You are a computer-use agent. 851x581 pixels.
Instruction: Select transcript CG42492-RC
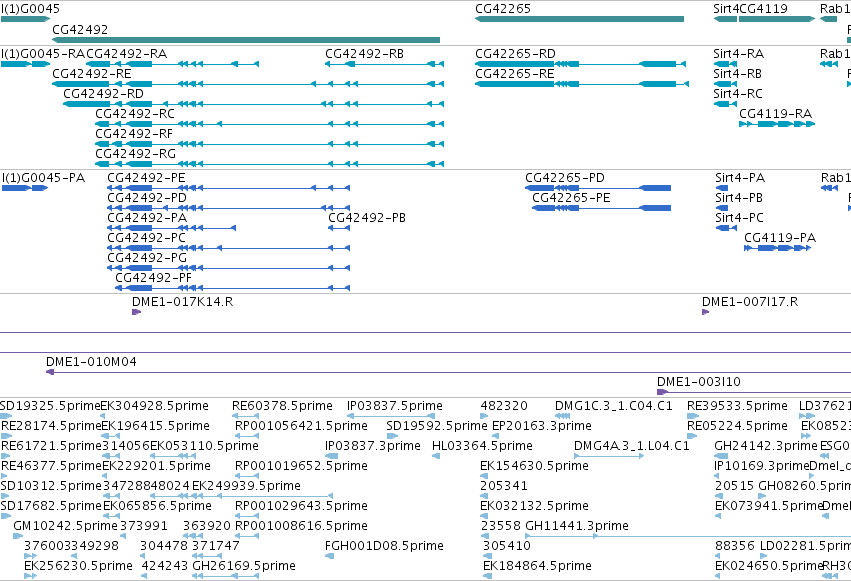click(x=270, y=124)
